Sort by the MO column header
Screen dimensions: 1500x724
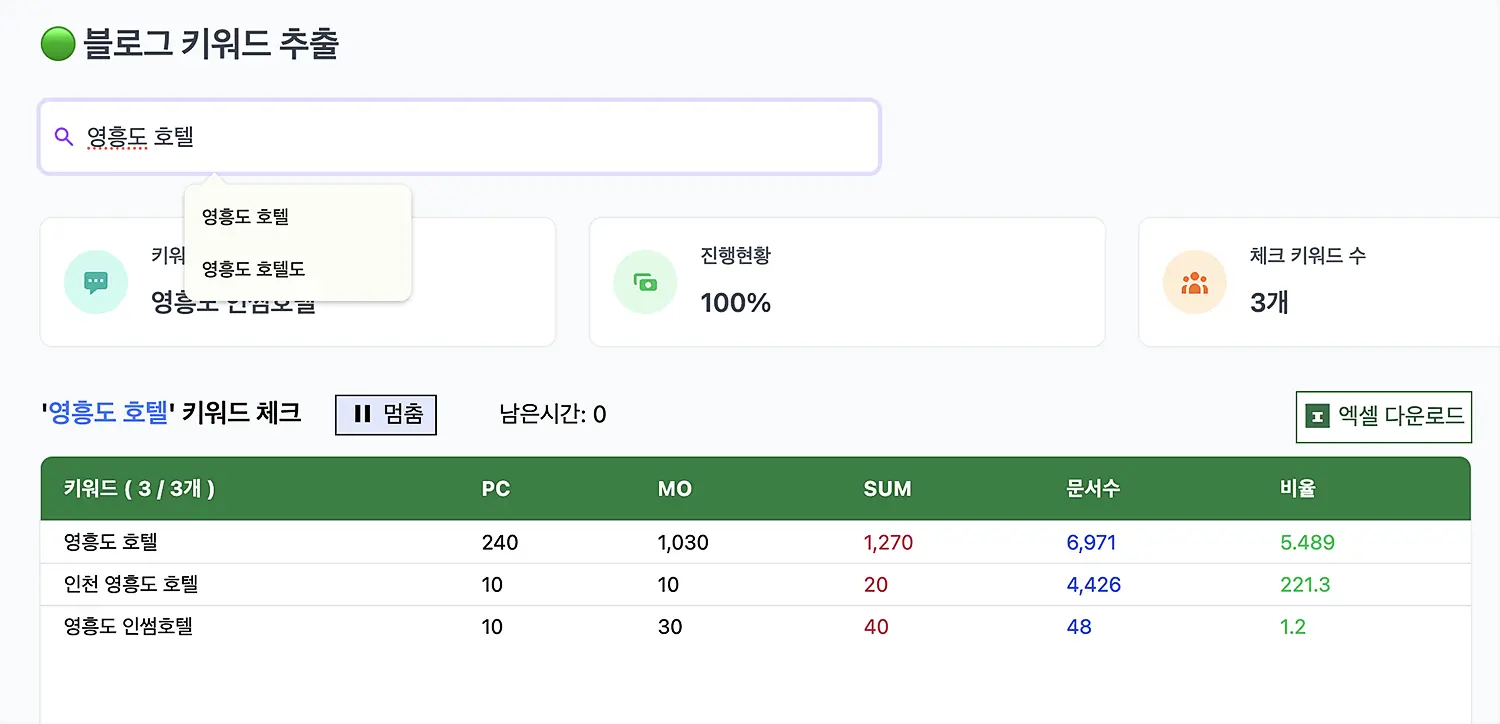675,489
